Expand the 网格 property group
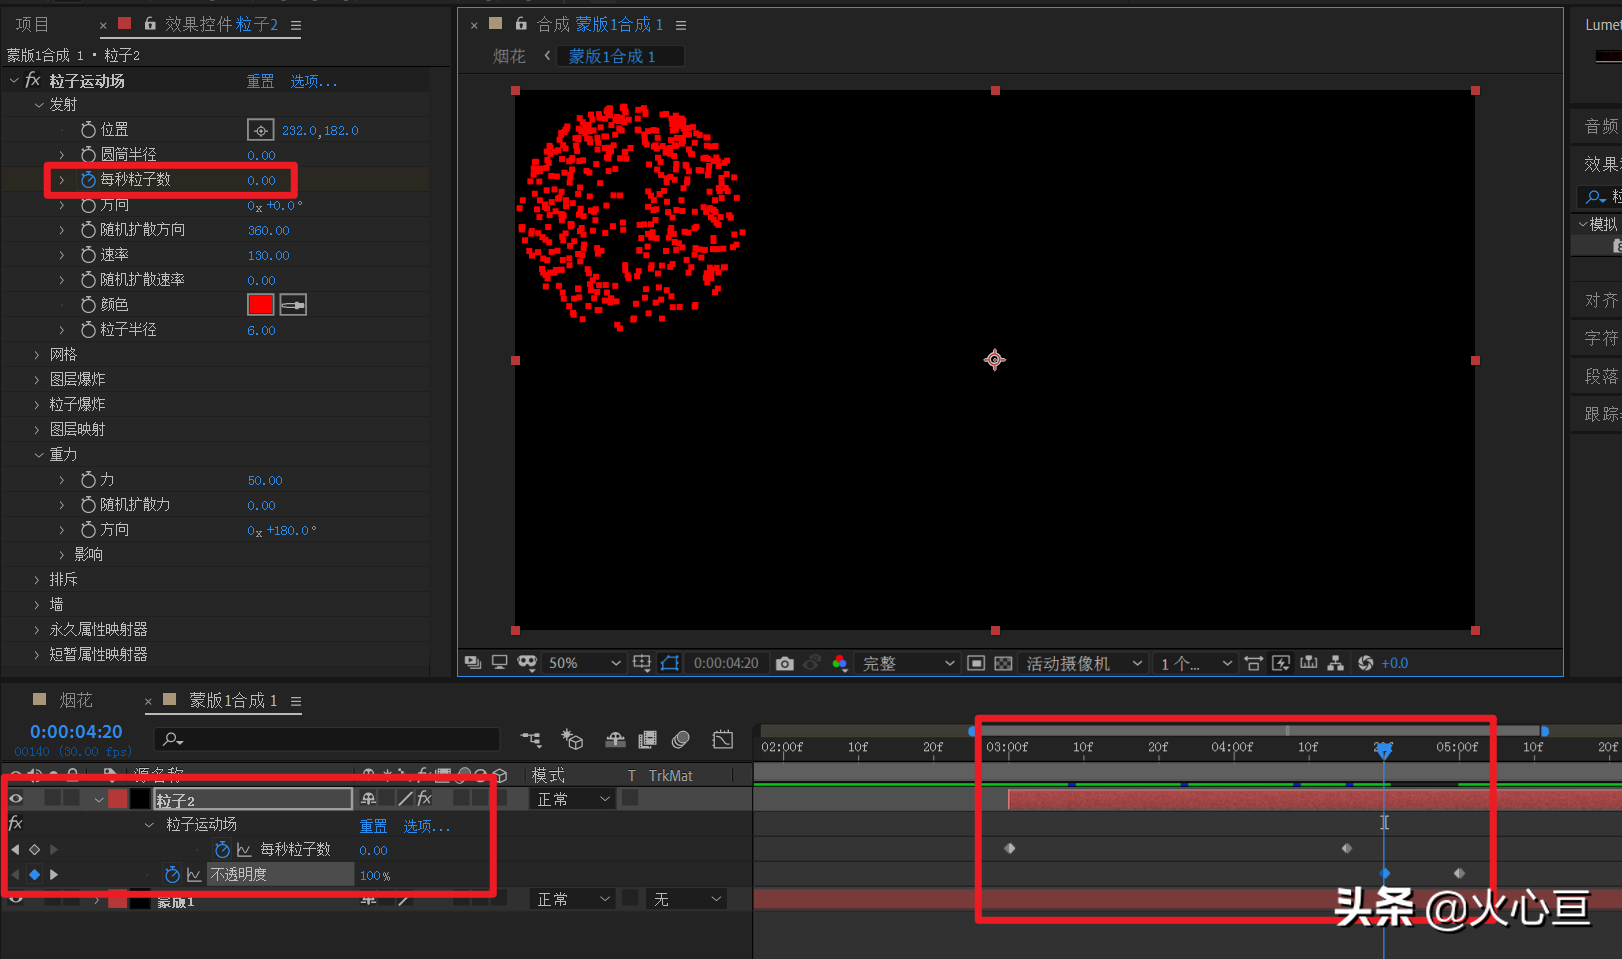1622x959 pixels. click(38, 355)
